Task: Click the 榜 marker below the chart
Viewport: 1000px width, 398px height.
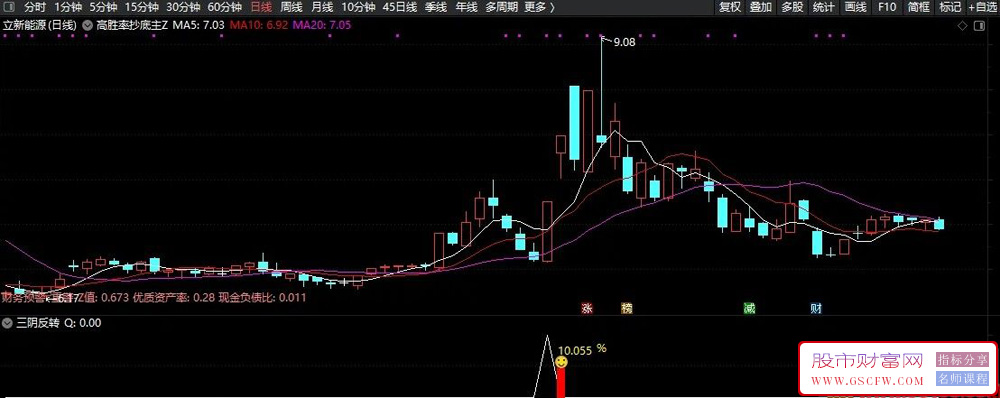Action: click(627, 309)
